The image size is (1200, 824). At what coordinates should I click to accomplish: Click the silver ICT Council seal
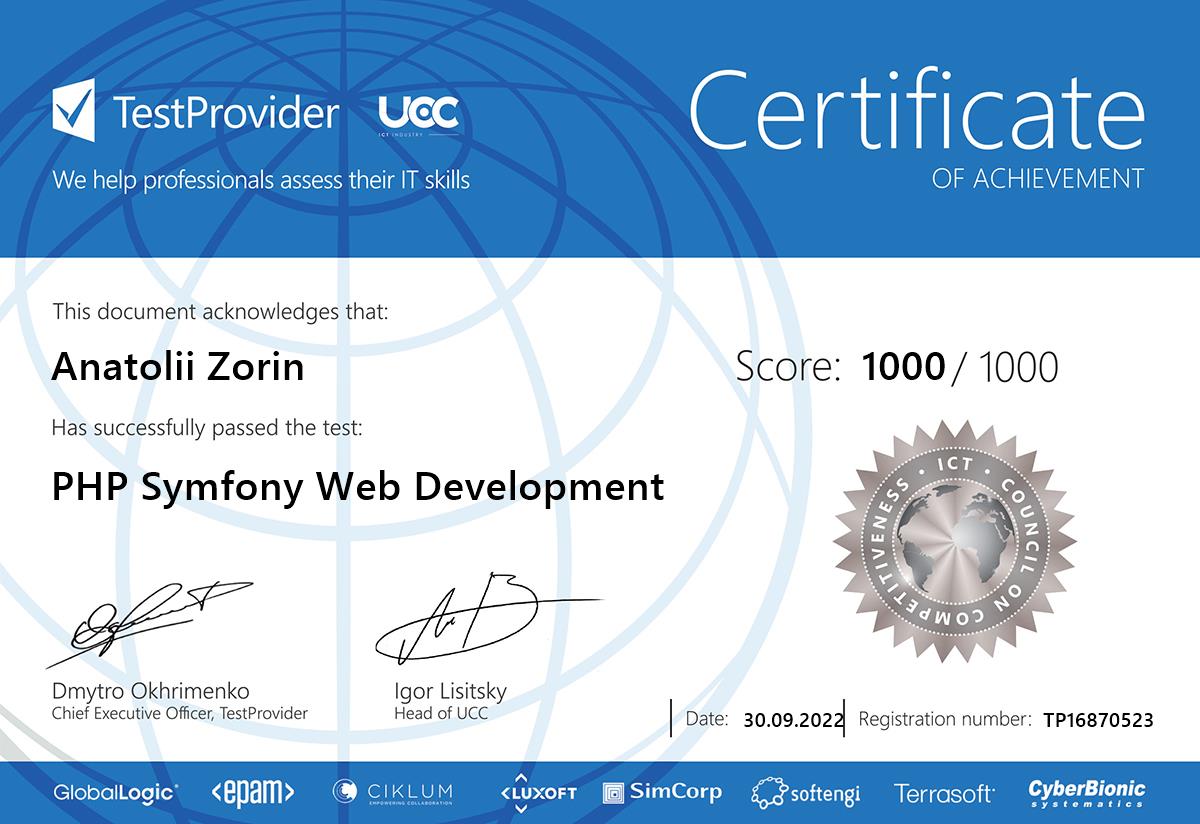tap(953, 541)
